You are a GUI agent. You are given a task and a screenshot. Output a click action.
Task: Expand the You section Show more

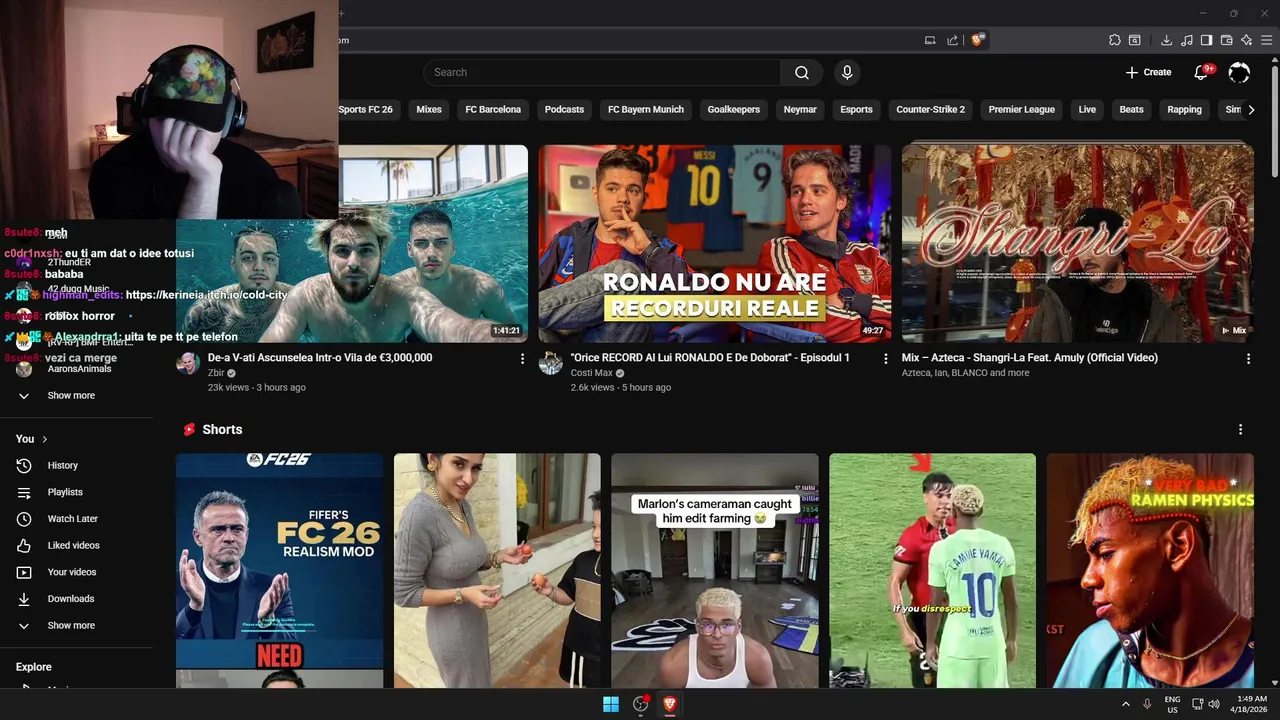[x=70, y=626]
